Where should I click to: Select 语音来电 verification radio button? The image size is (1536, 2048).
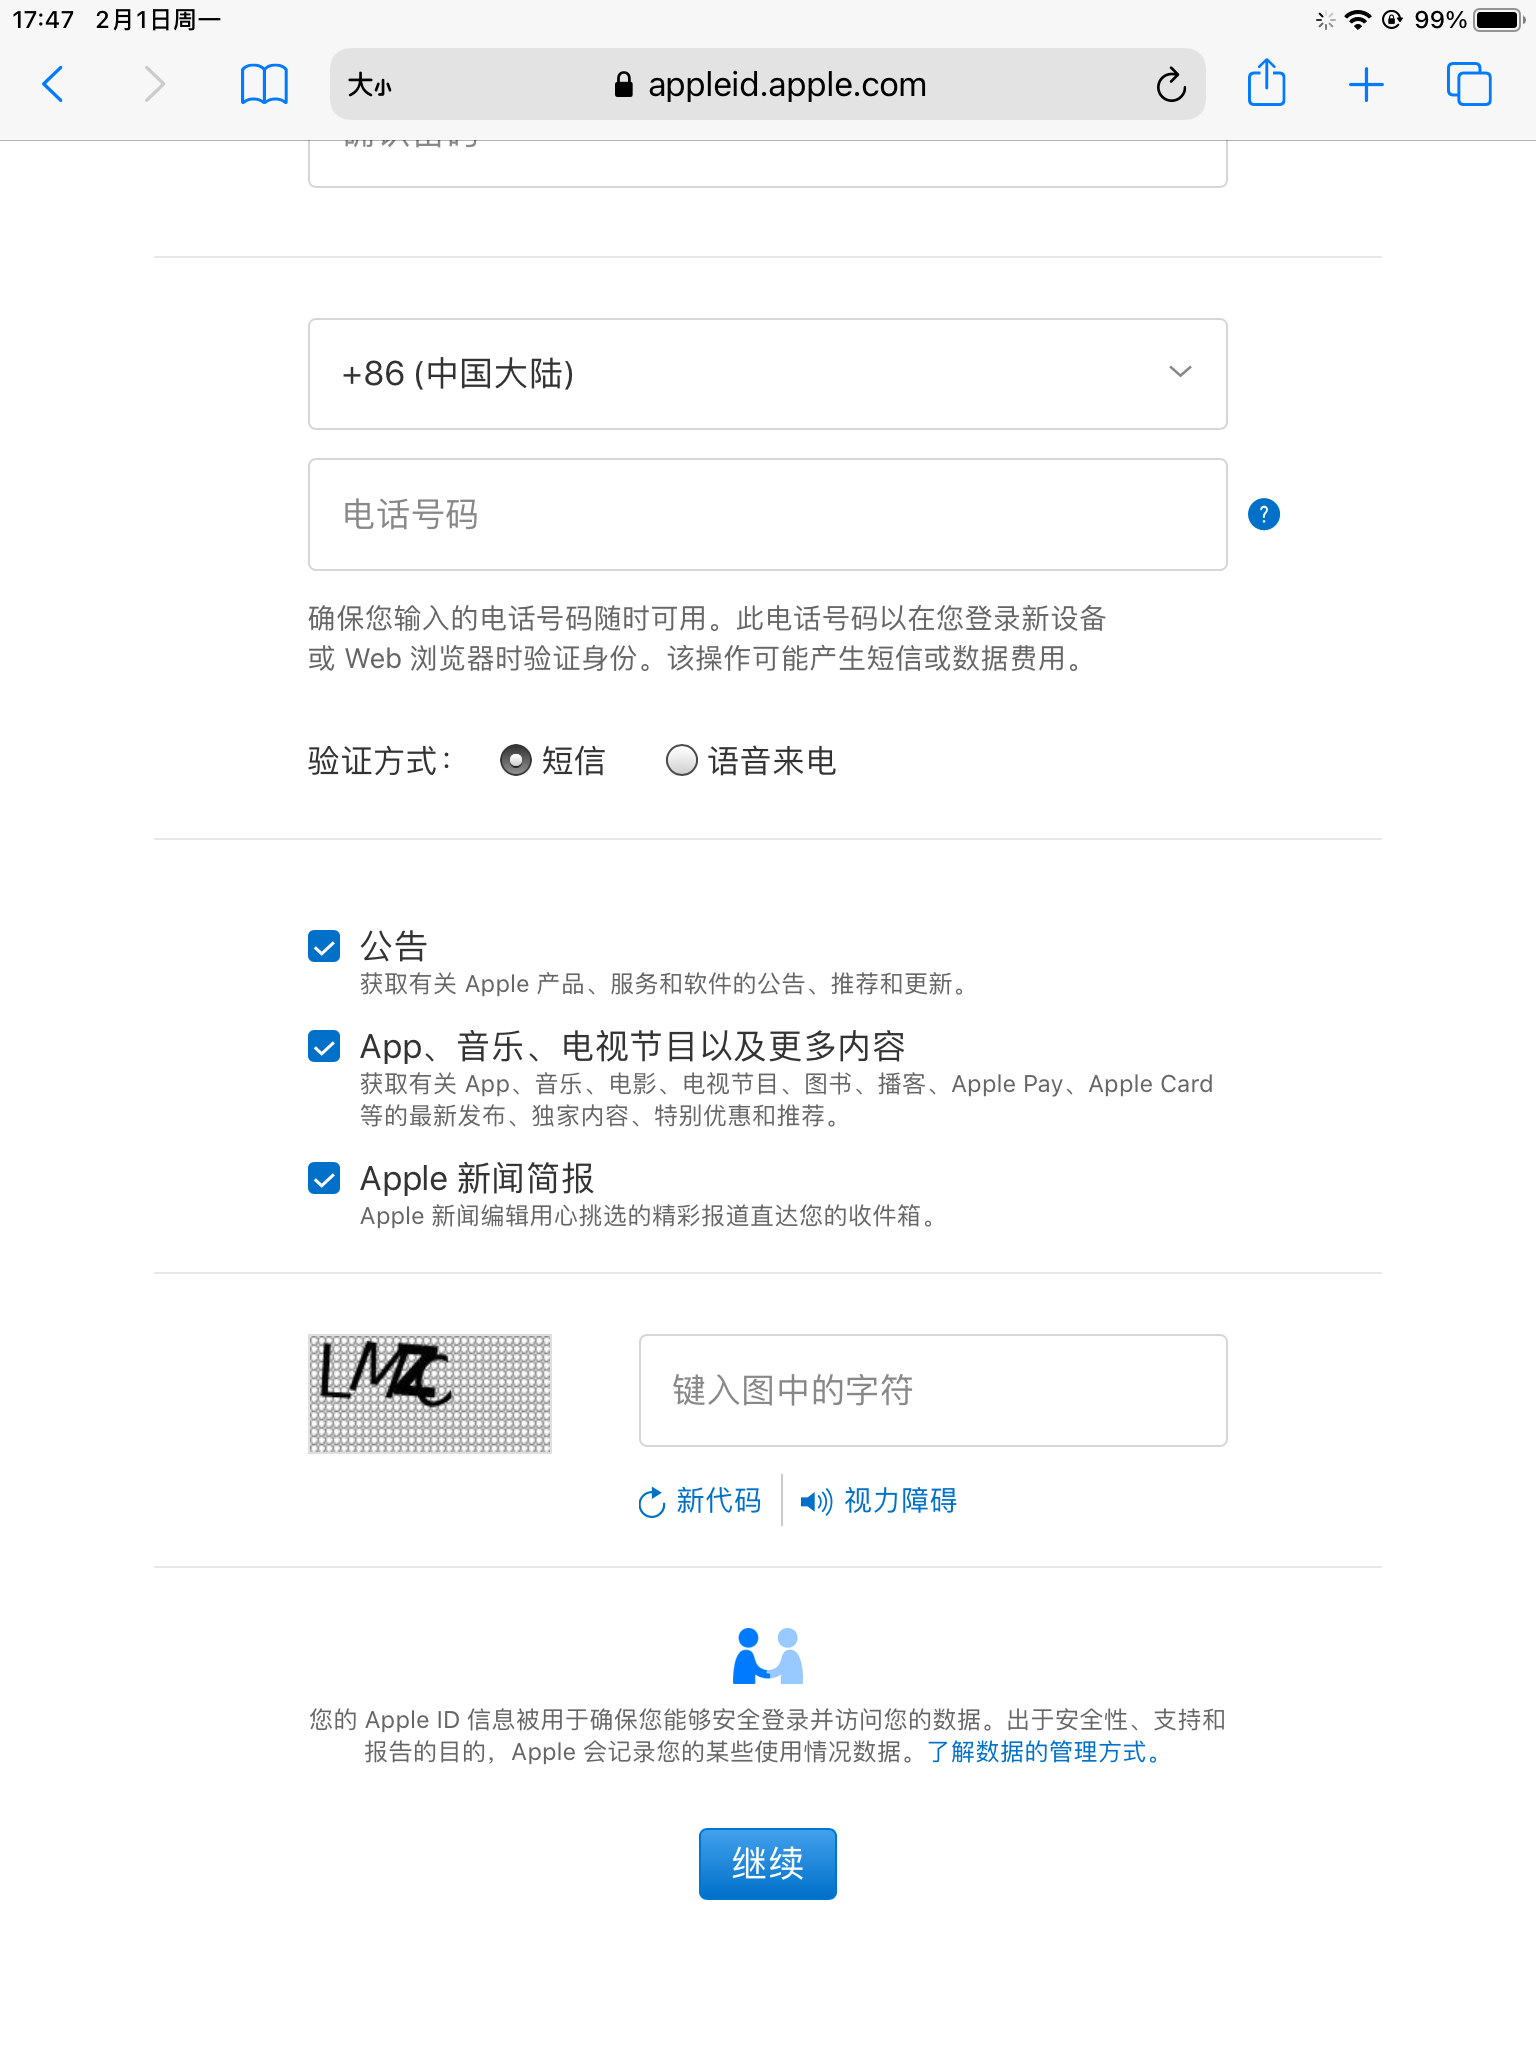681,761
